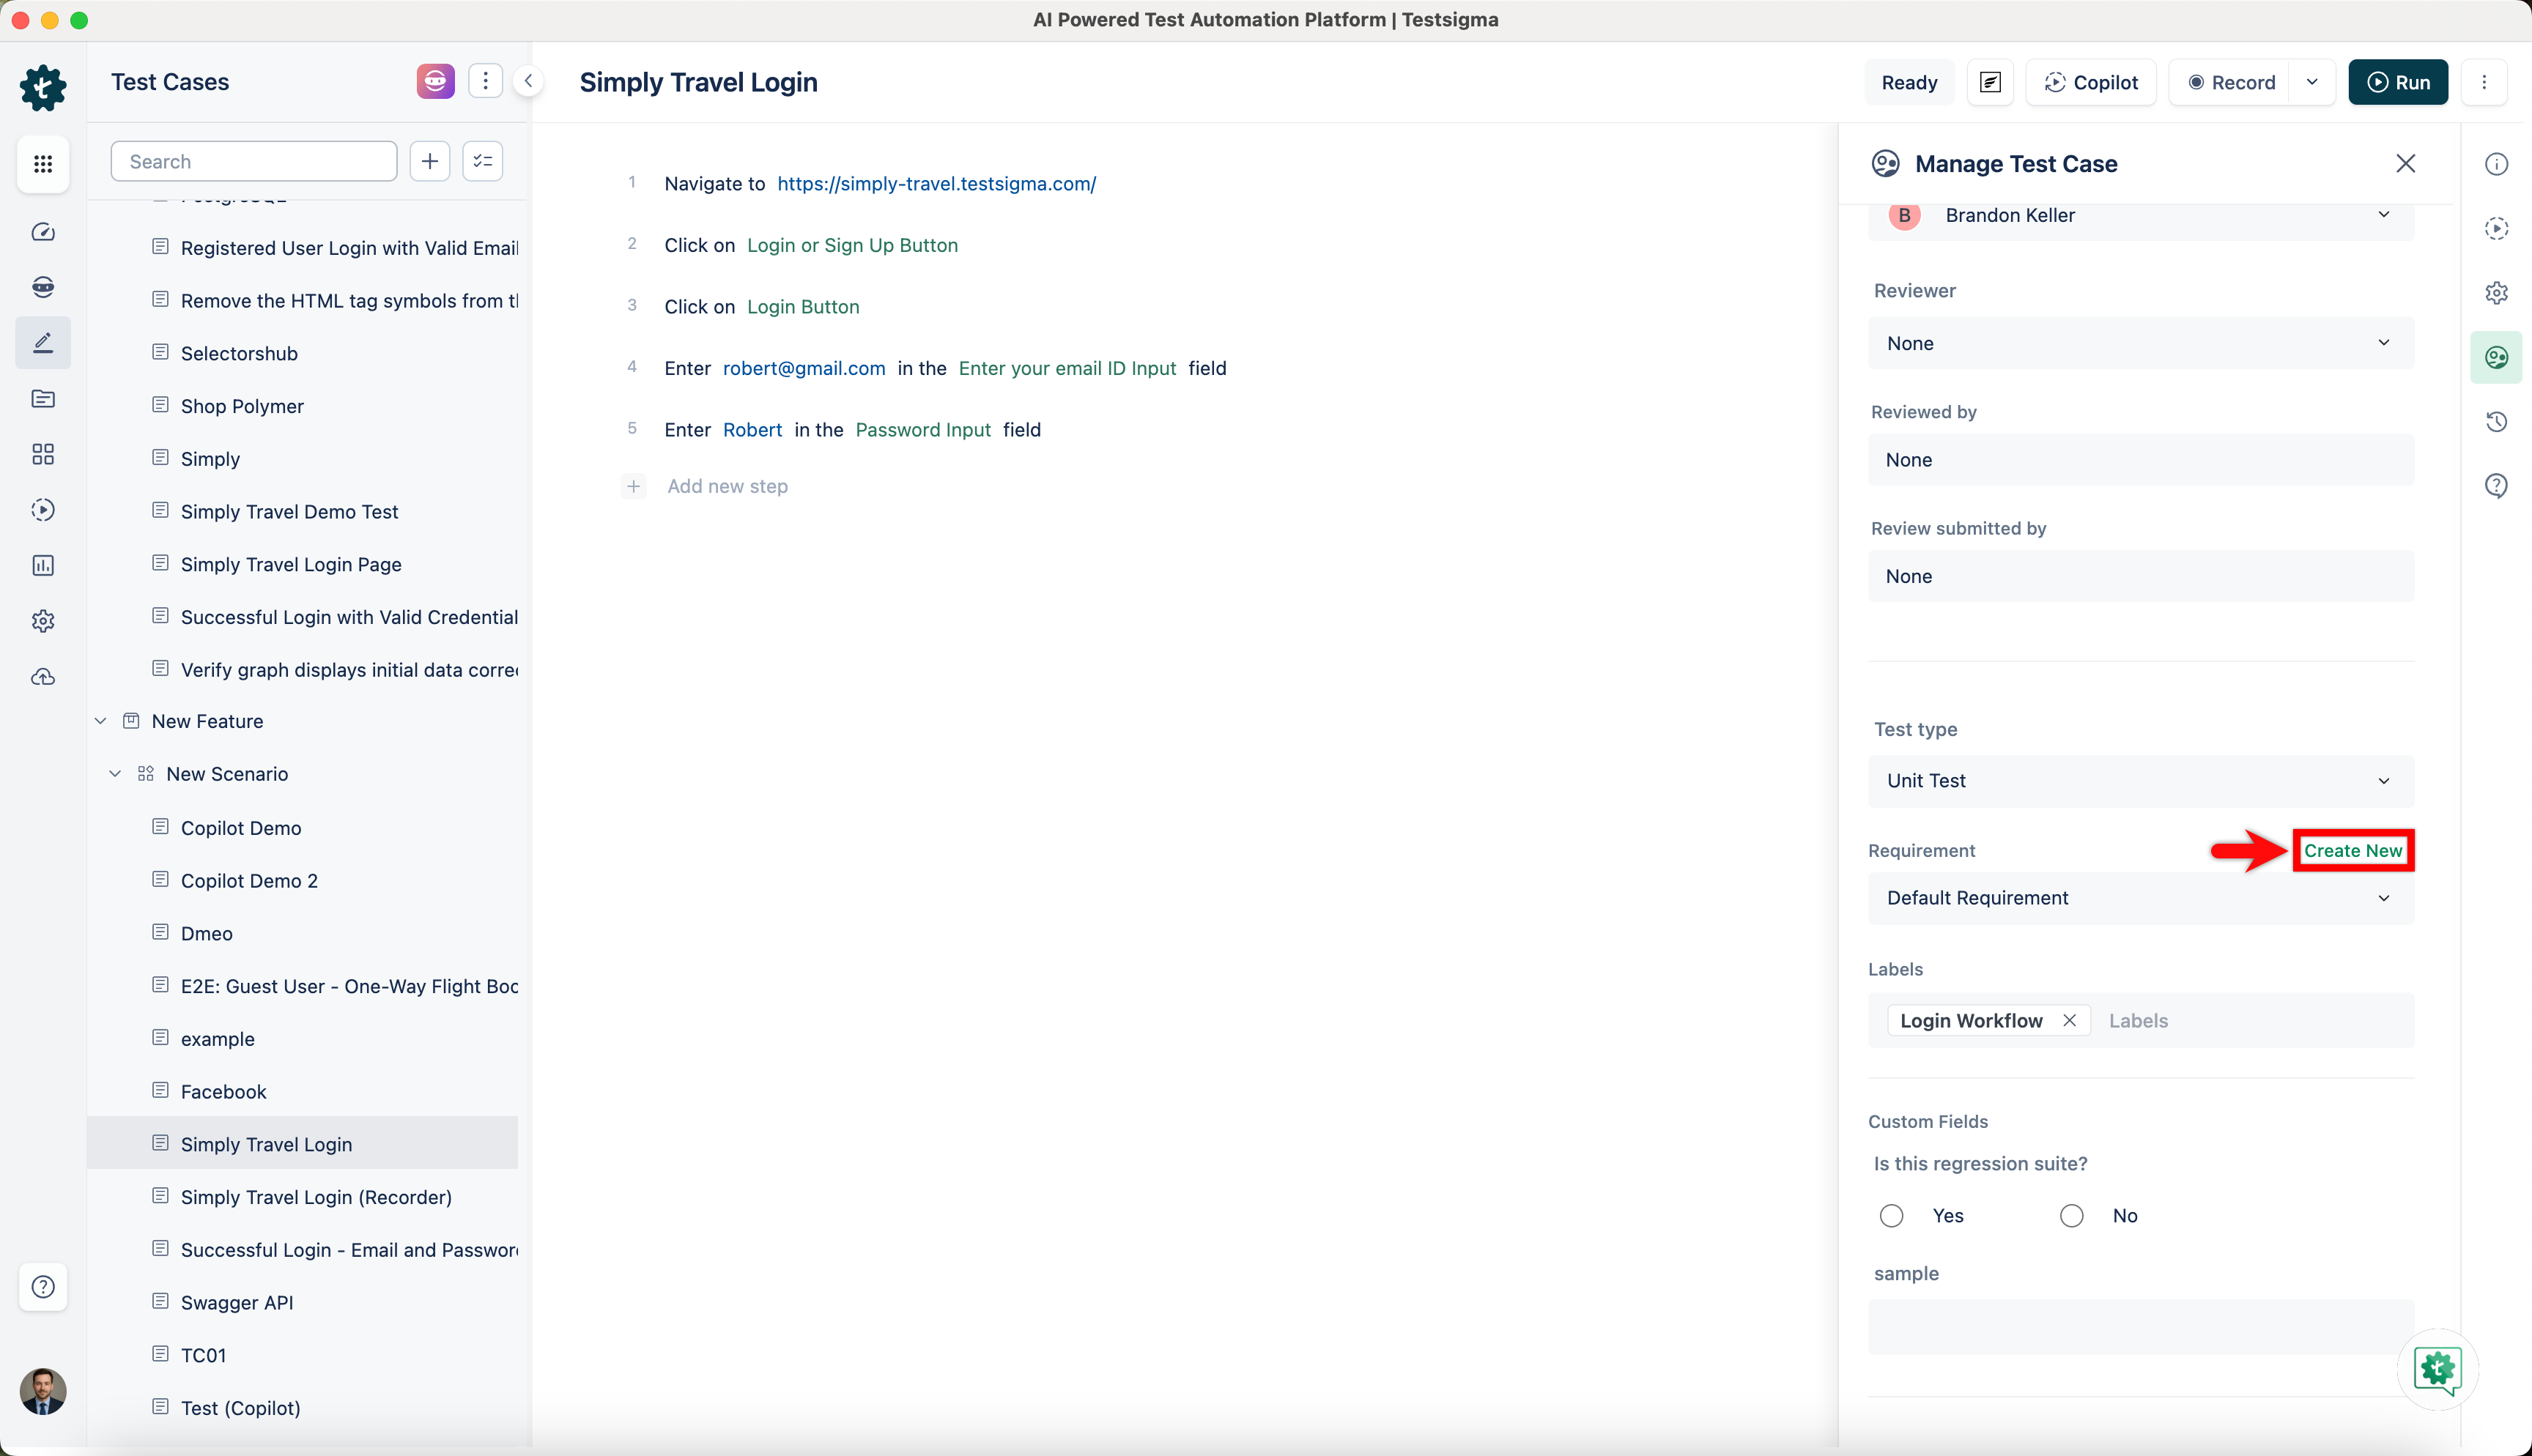The width and height of the screenshot is (2532, 1456).
Task: Open the apps grid menu icon
Action: [43, 164]
